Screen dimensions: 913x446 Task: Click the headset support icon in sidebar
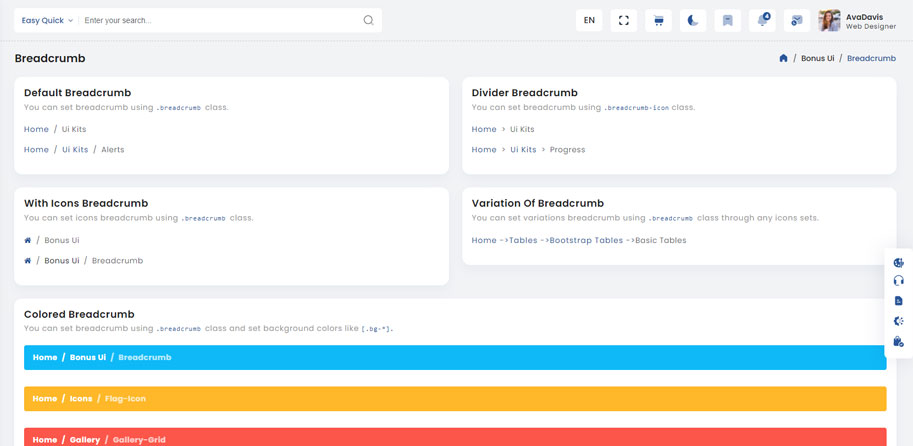pyautogui.click(x=898, y=281)
